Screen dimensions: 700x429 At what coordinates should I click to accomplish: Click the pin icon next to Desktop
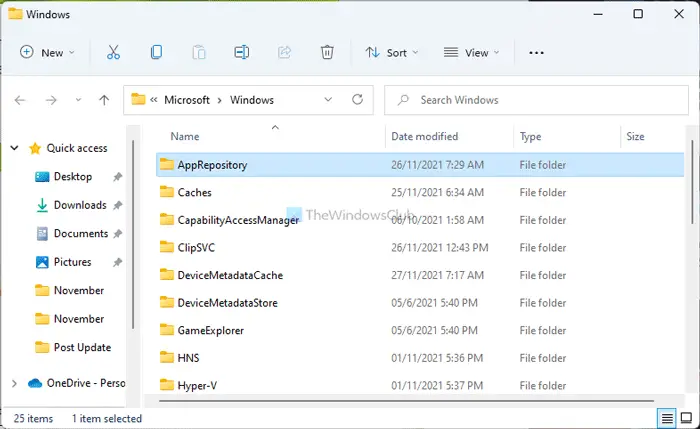(x=117, y=177)
